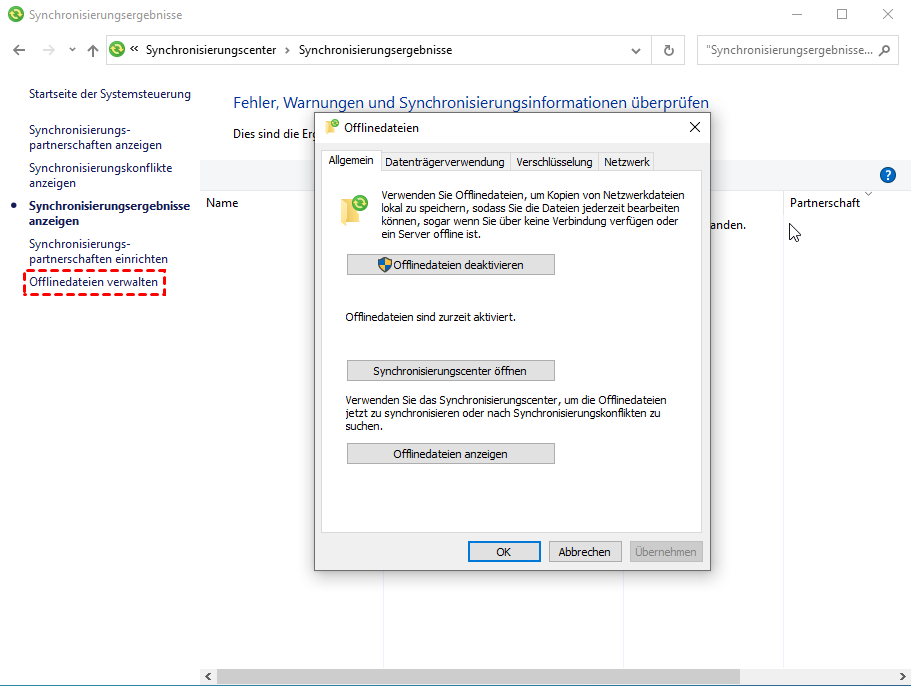The image size is (911, 686).
Task: Click Synchronisierungscenter öffnen button
Action: click(451, 371)
